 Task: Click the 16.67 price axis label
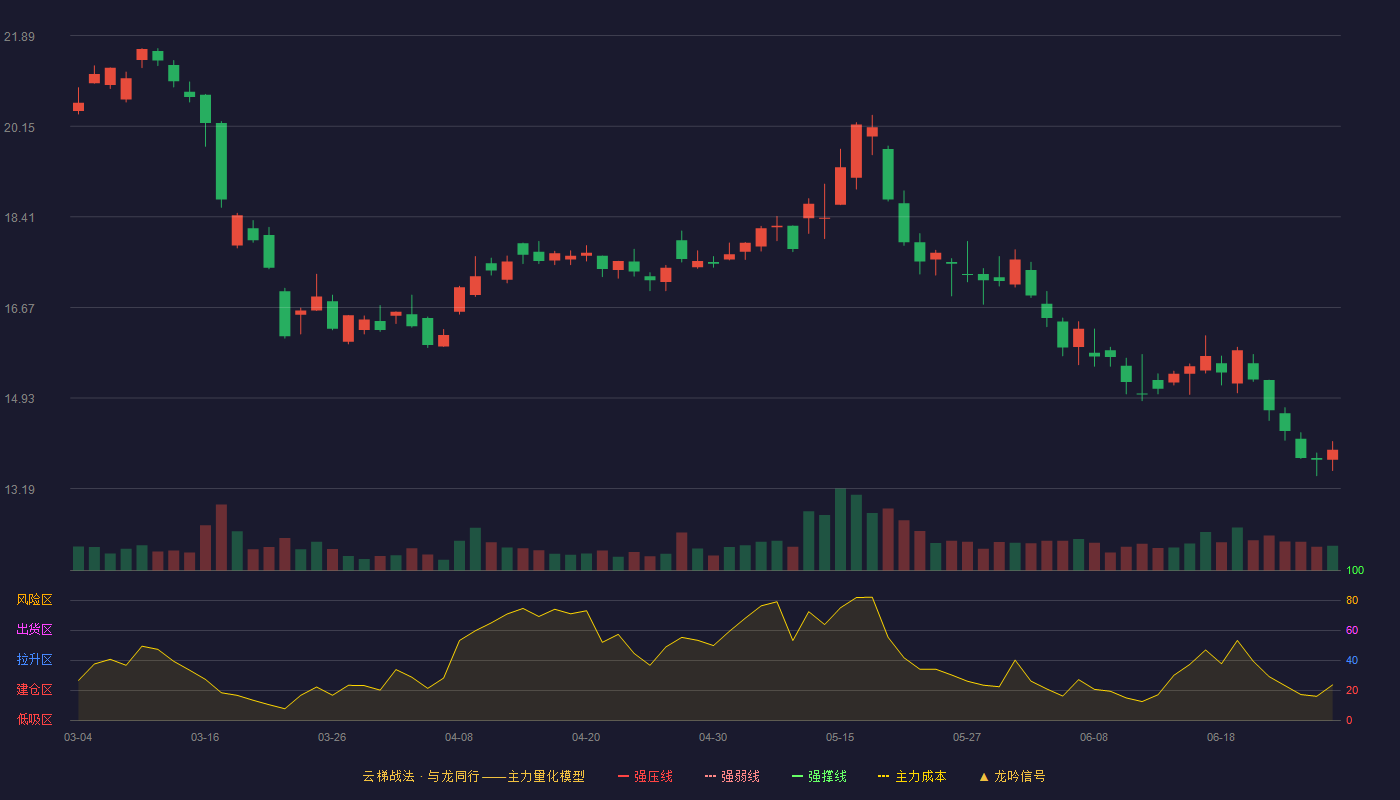click(x=19, y=309)
